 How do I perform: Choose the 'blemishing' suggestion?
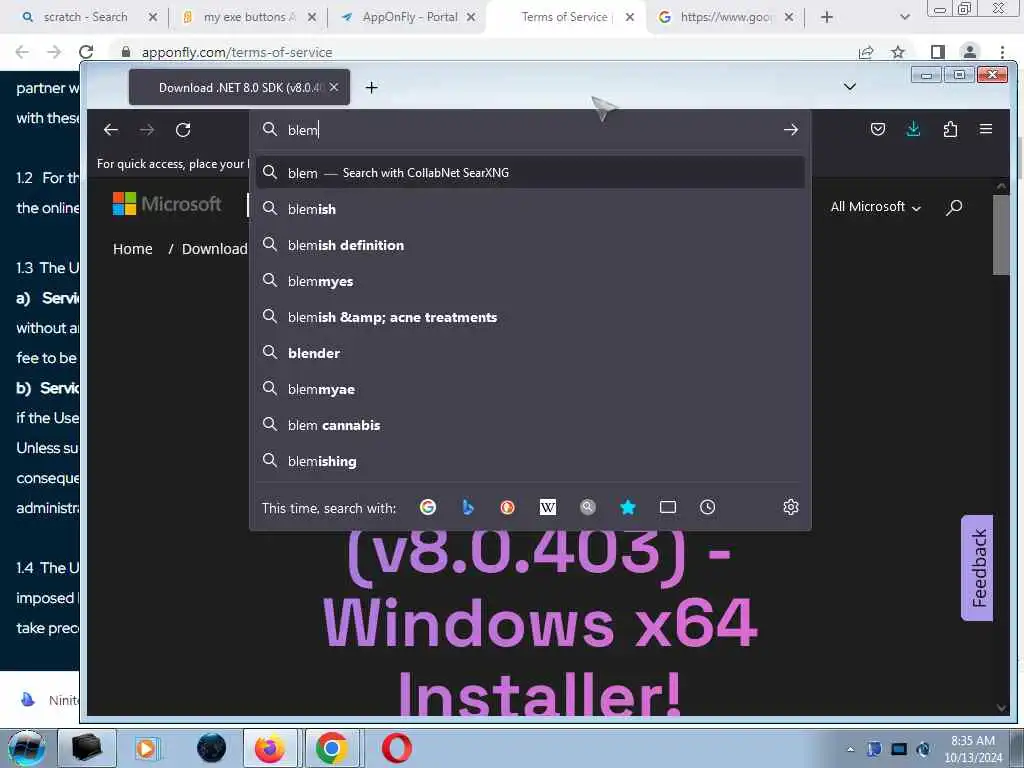tap(530, 460)
